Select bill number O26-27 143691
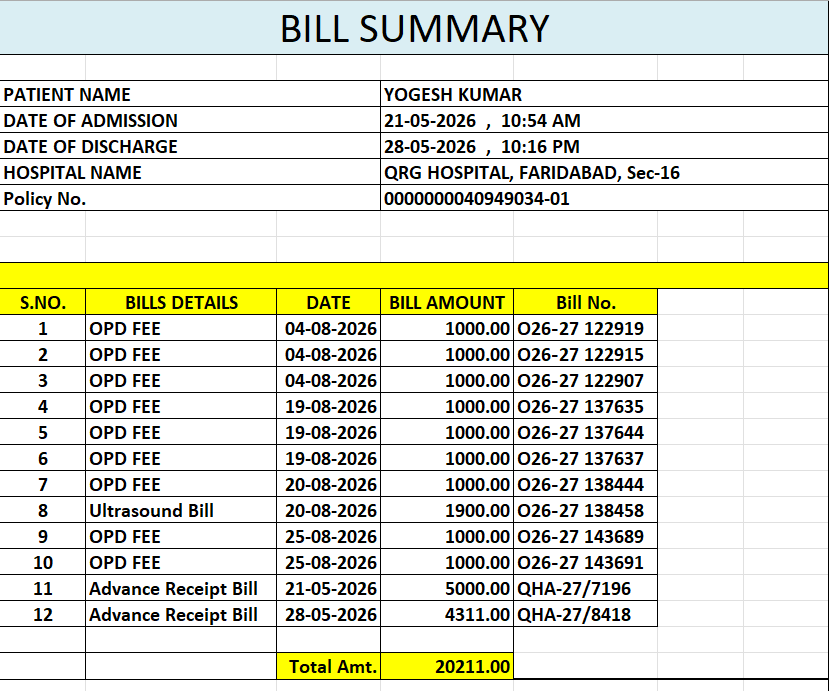Screen dimensions: 829x691 (585, 562)
